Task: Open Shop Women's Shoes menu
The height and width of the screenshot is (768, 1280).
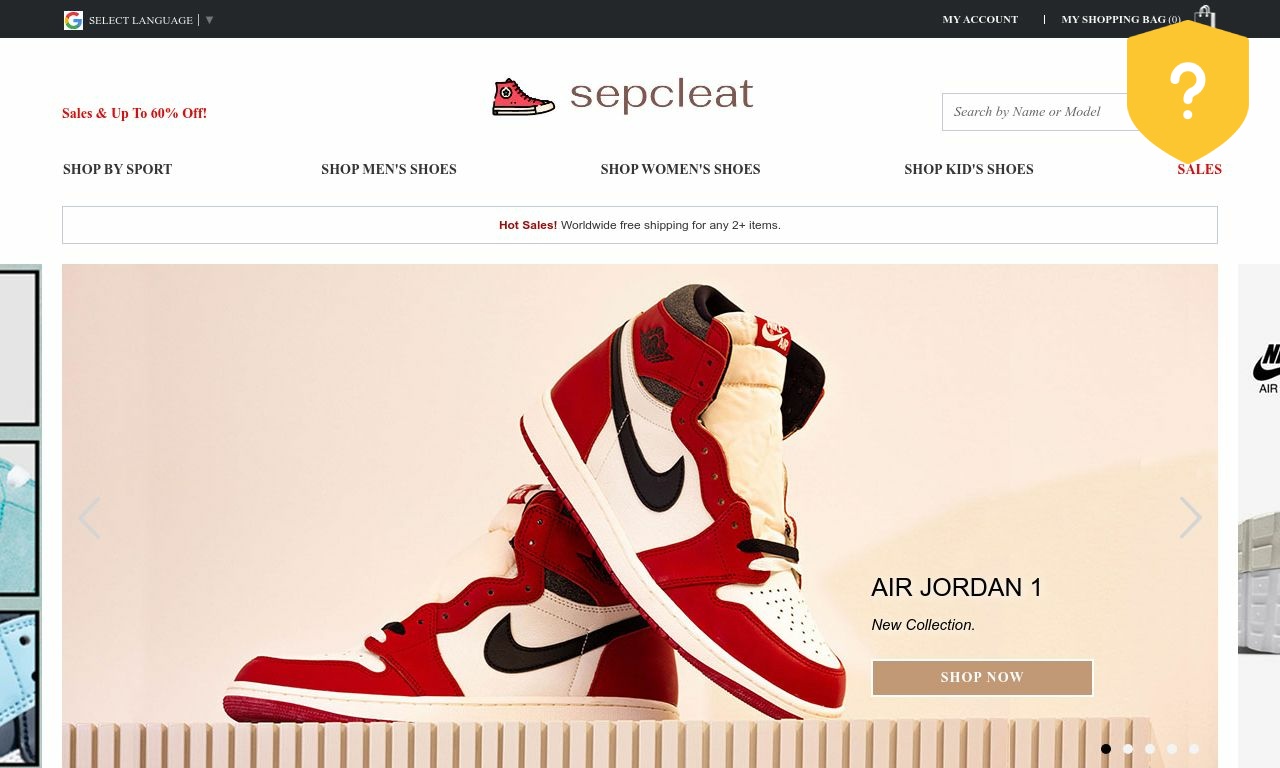Action: 680,169
